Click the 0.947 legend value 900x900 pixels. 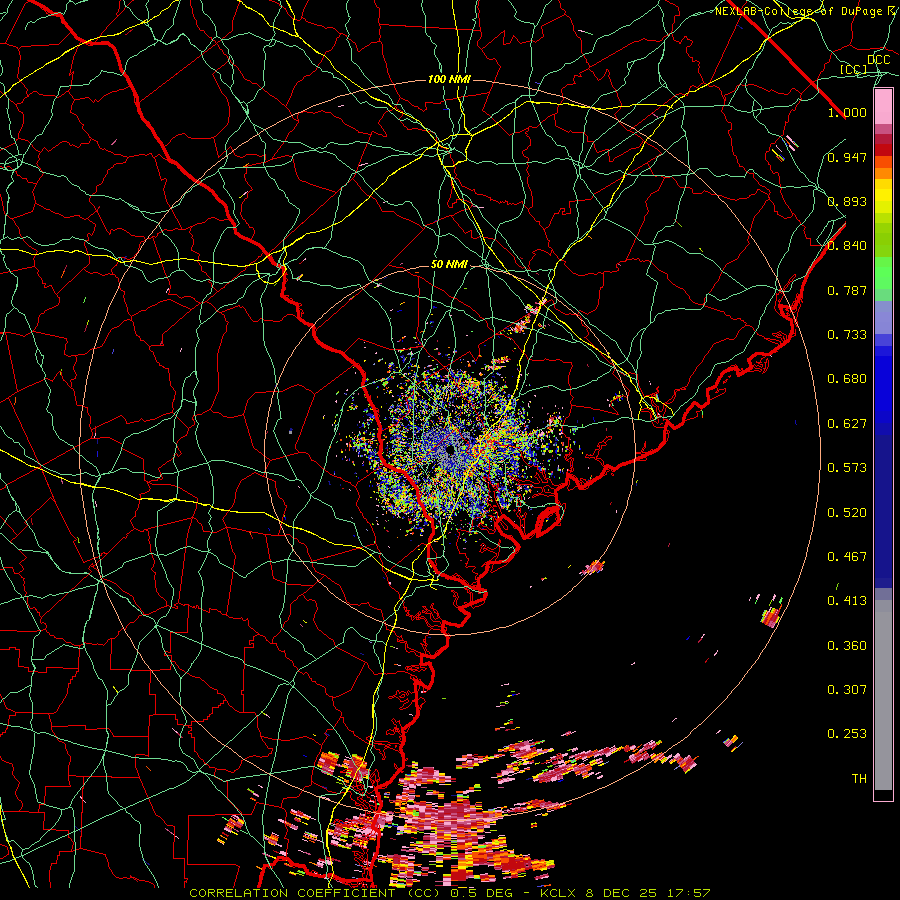[x=847, y=157]
